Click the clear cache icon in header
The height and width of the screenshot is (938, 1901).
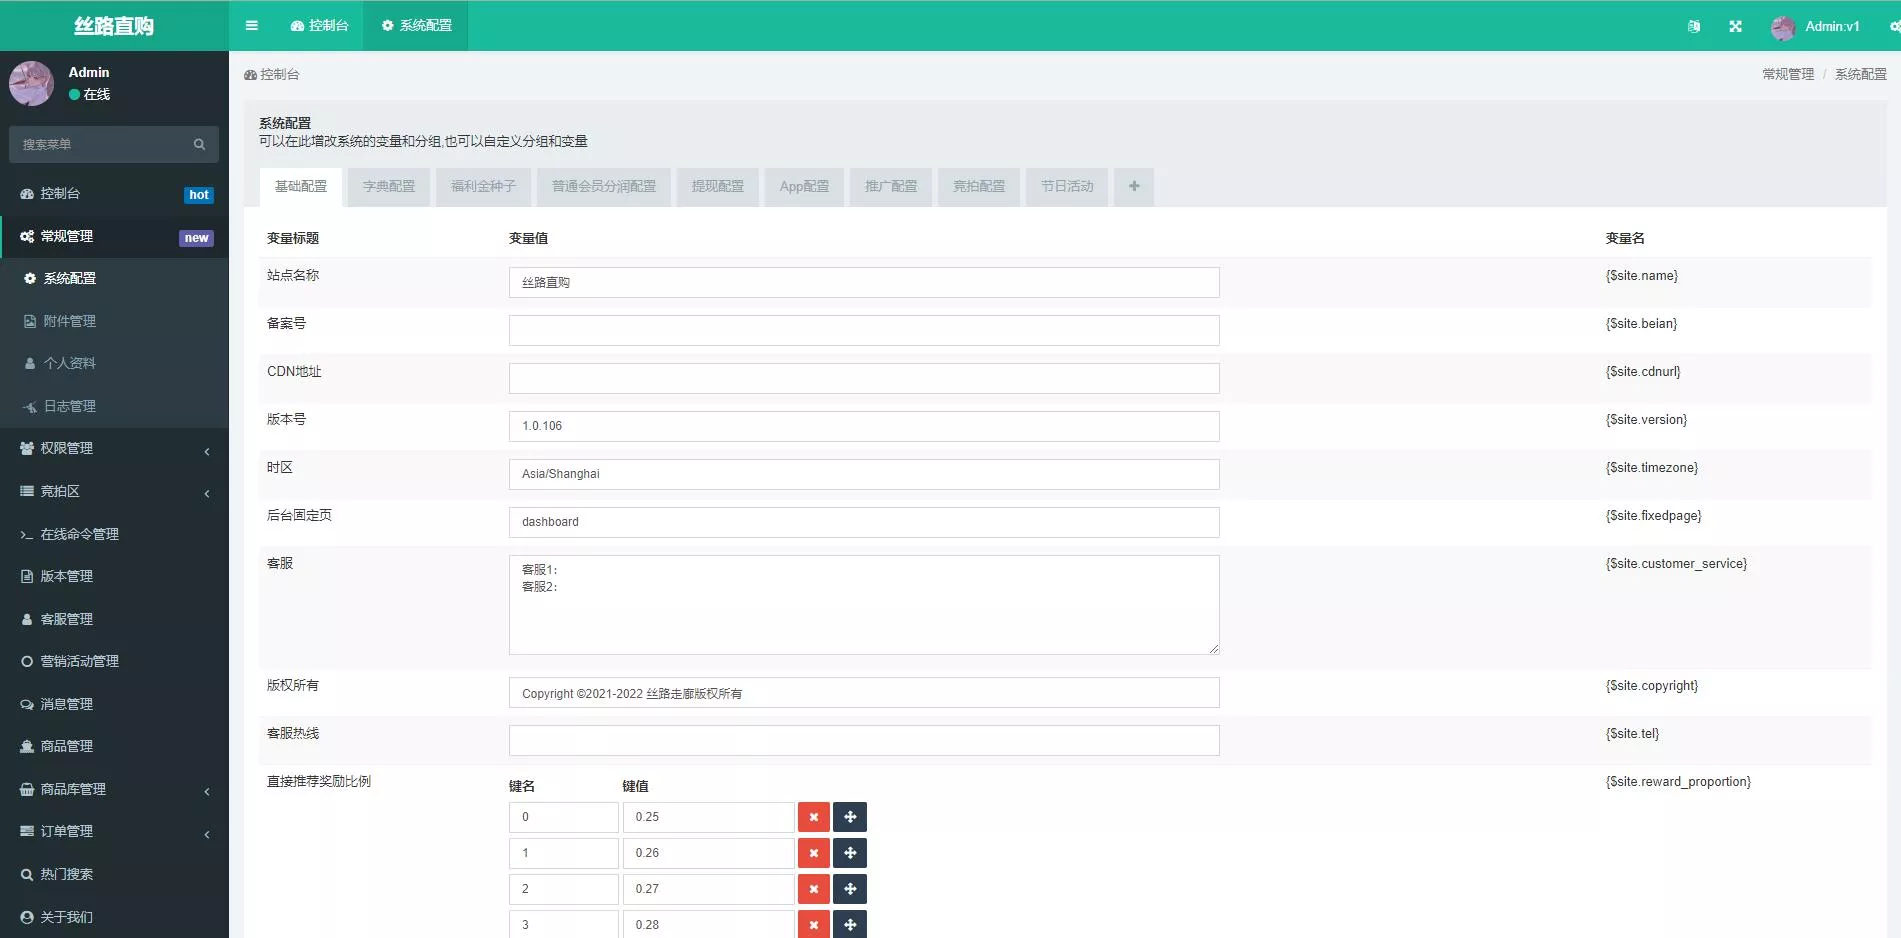pos(1693,27)
